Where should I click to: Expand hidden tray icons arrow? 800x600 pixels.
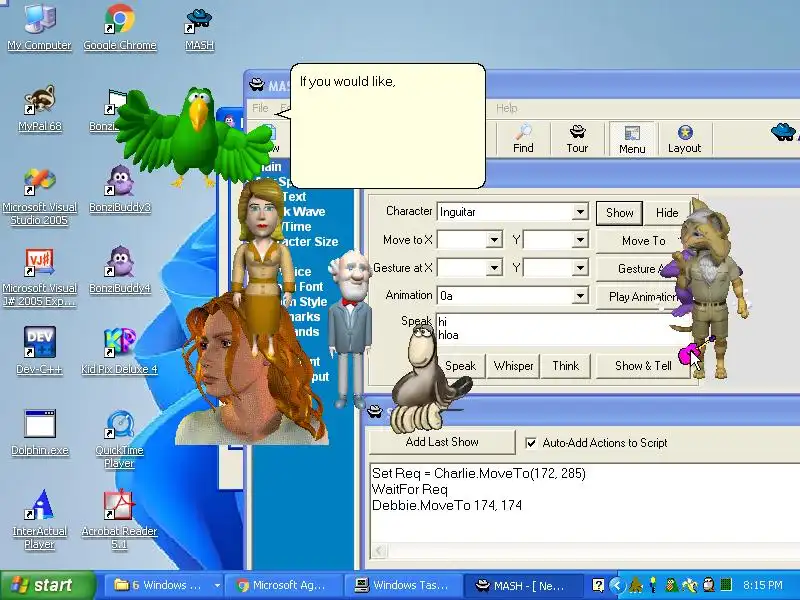(616, 585)
